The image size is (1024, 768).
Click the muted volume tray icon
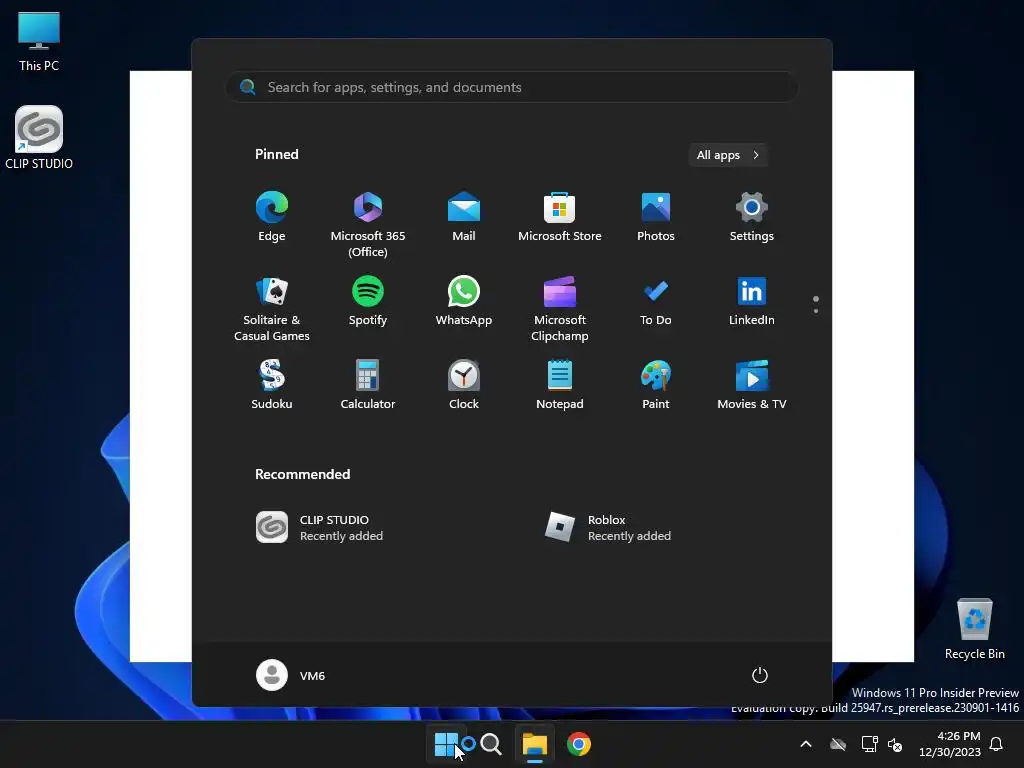pyautogui.click(x=895, y=744)
